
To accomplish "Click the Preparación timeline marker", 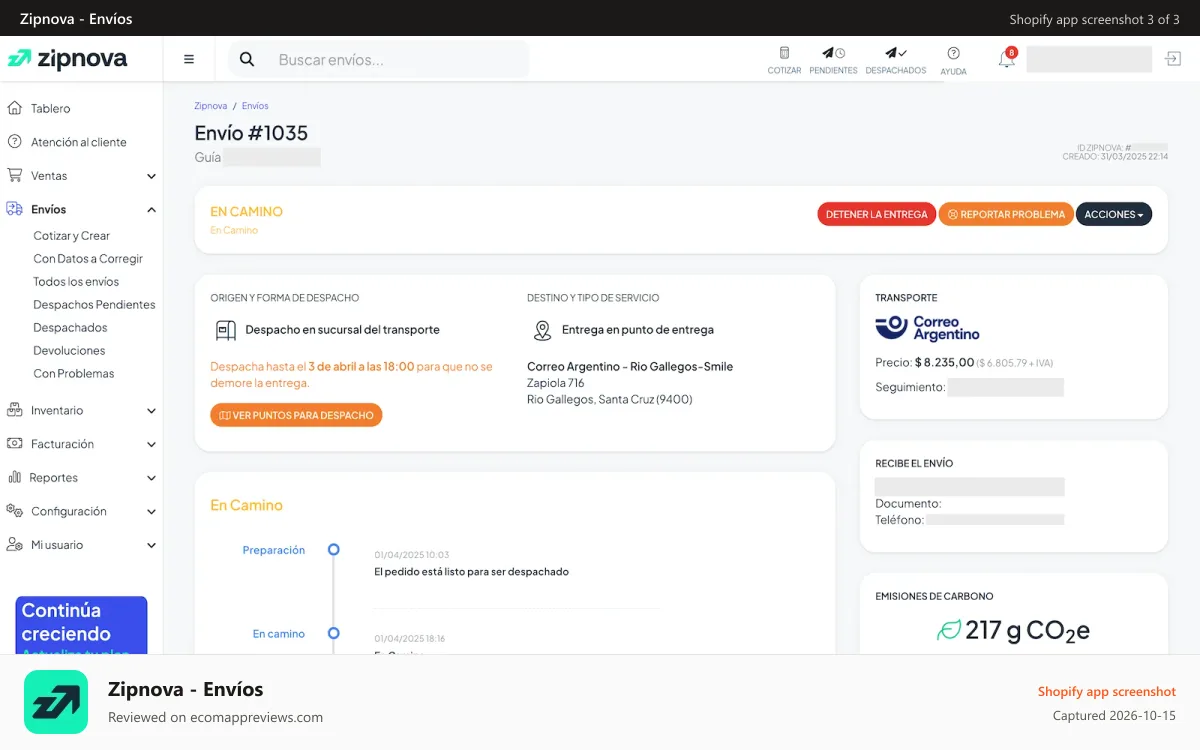I will pyautogui.click(x=334, y=550).
